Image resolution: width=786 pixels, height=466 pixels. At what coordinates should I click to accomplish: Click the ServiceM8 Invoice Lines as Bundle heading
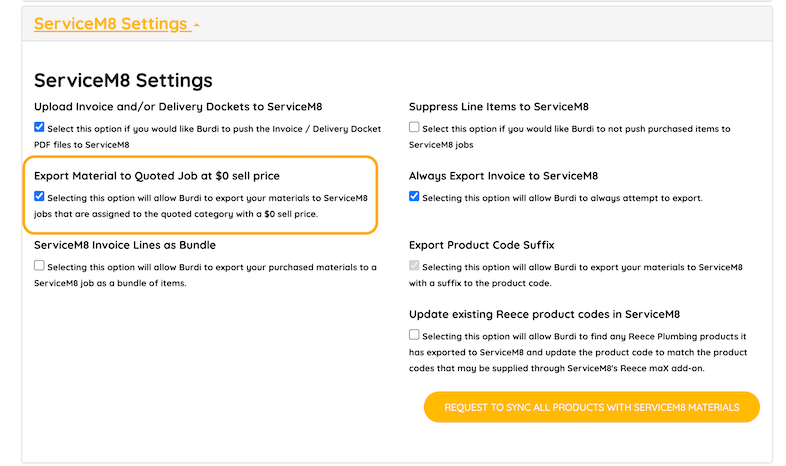pos(125,245)
